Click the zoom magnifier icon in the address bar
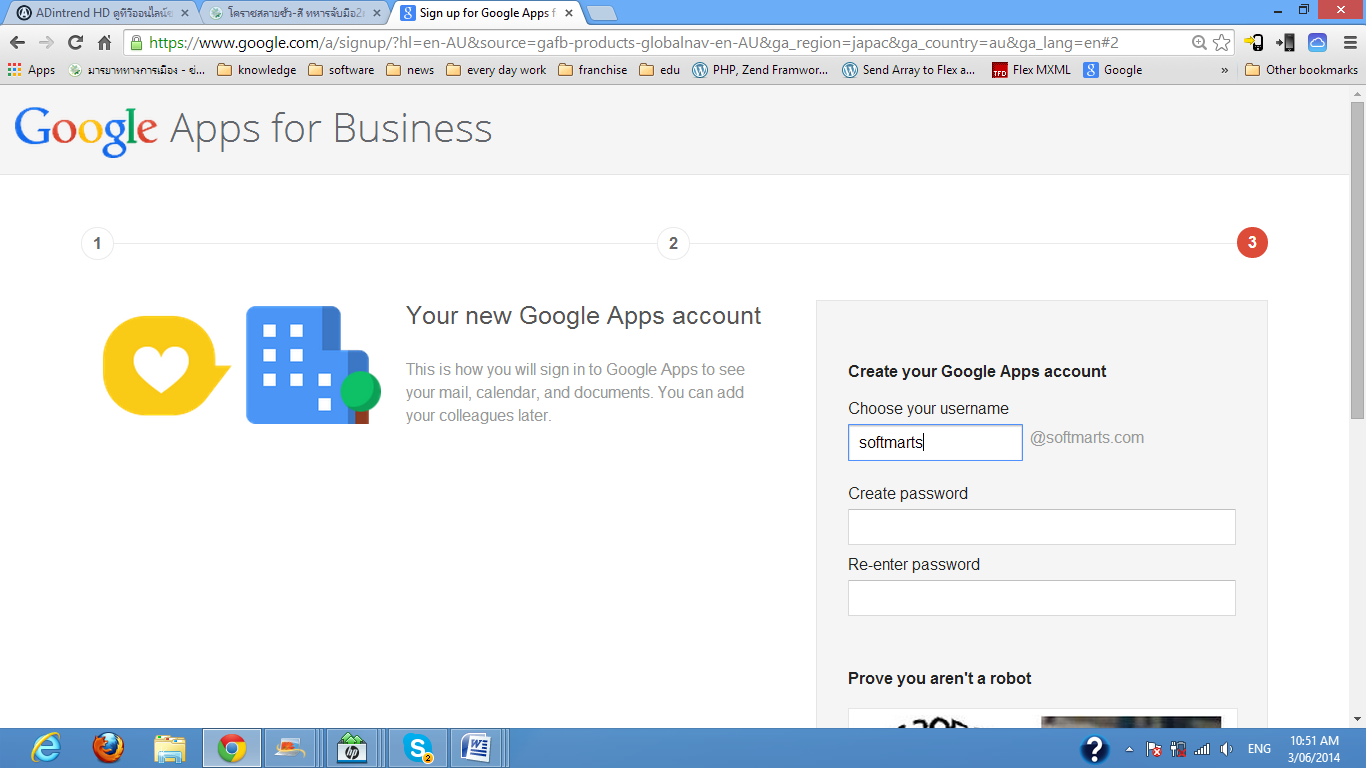The height and width of the screenshot is (768, 1366). (x=1199, y=43)
